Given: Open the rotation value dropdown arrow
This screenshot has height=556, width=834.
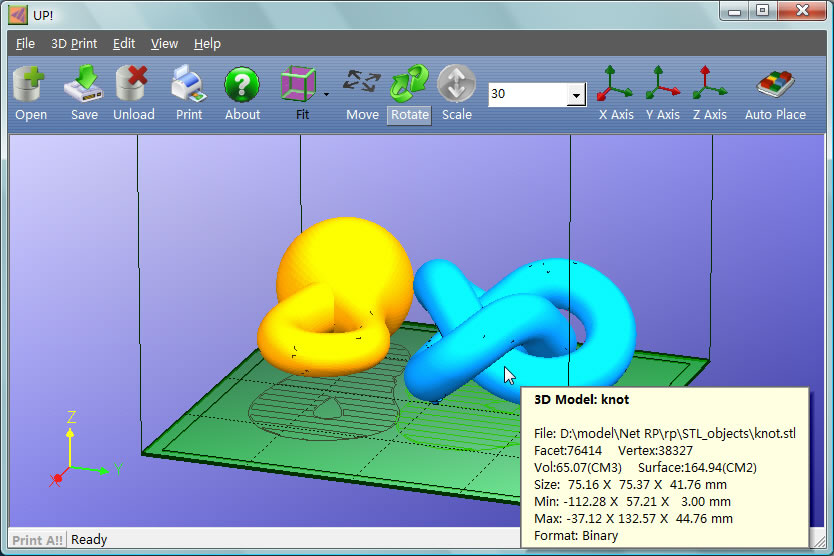Looking at the screenshot, I should 576,95.
